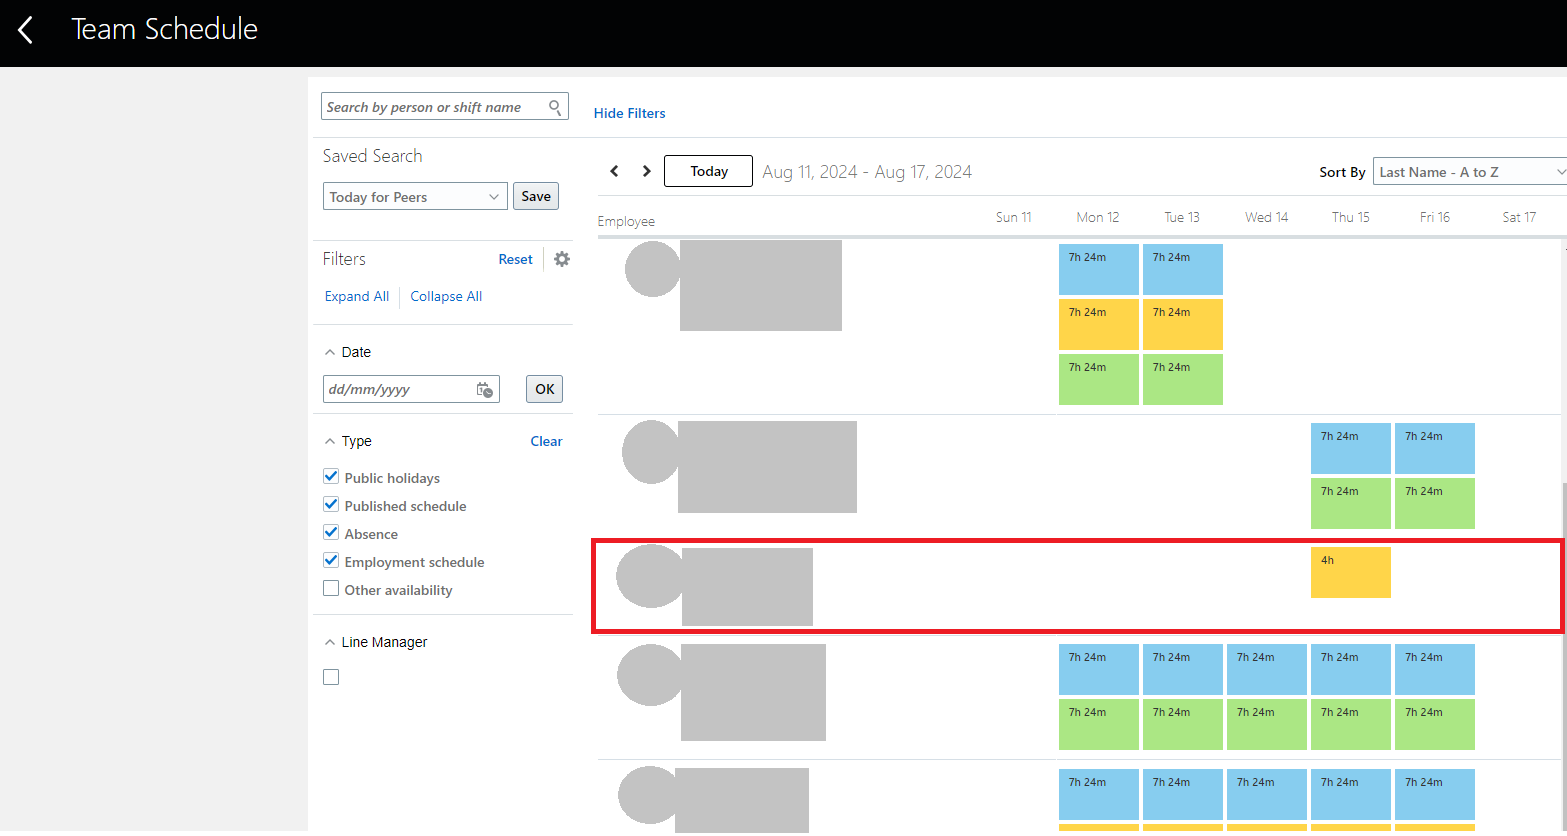
Task: Click Expand All link
Action: (x=357, y=296)
